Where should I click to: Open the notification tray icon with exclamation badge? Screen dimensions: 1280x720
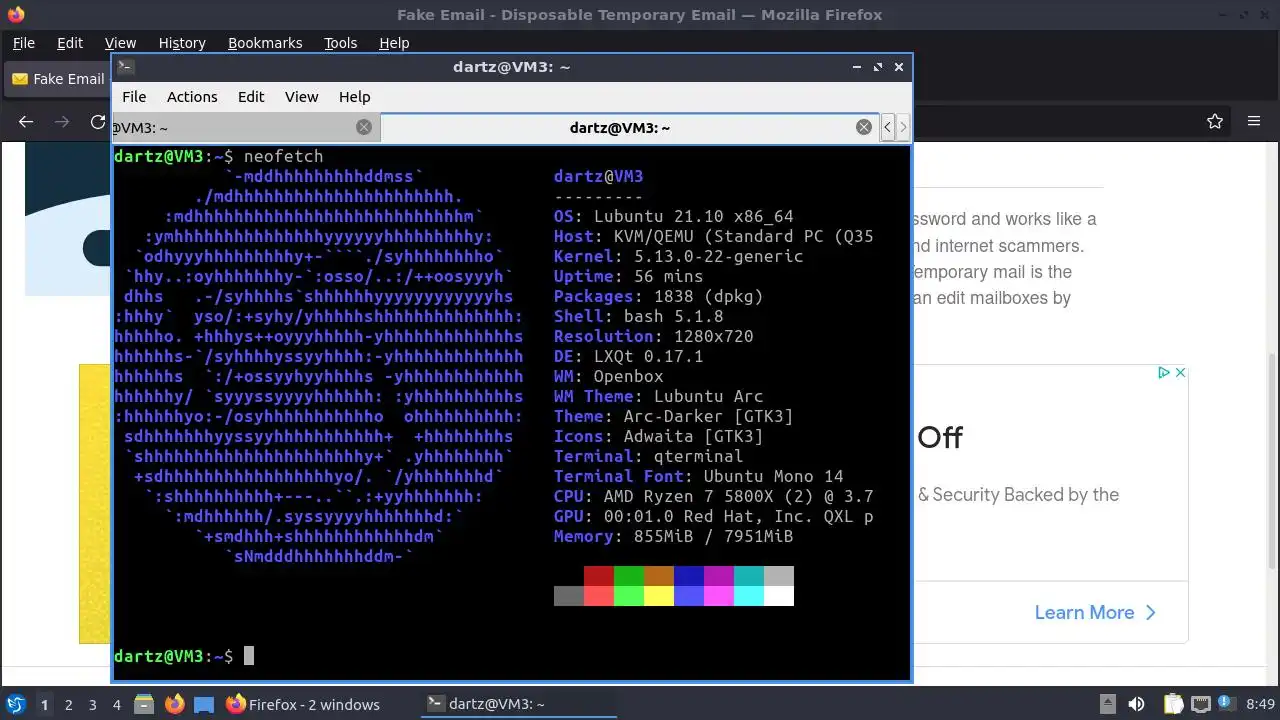(x=1227, y=704)
